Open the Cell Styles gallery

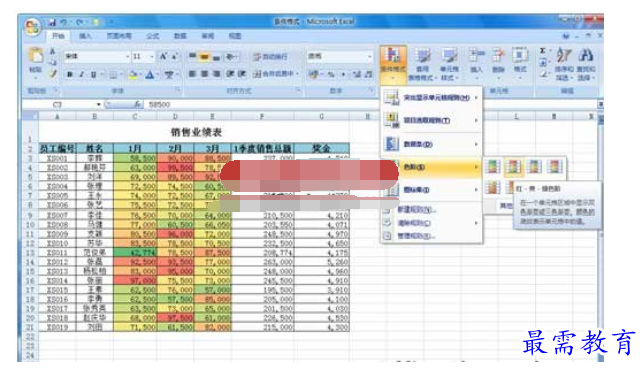[x=449, y=64]
